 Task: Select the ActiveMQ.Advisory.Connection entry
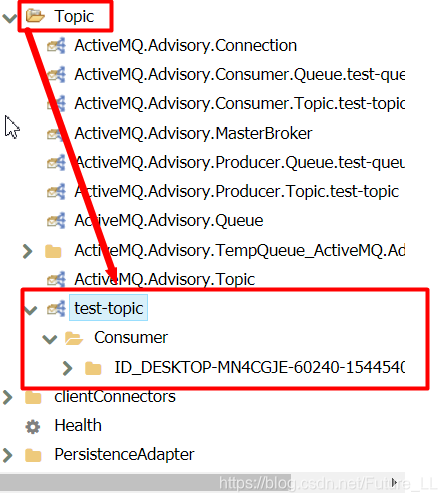click(x=186, y=46)
